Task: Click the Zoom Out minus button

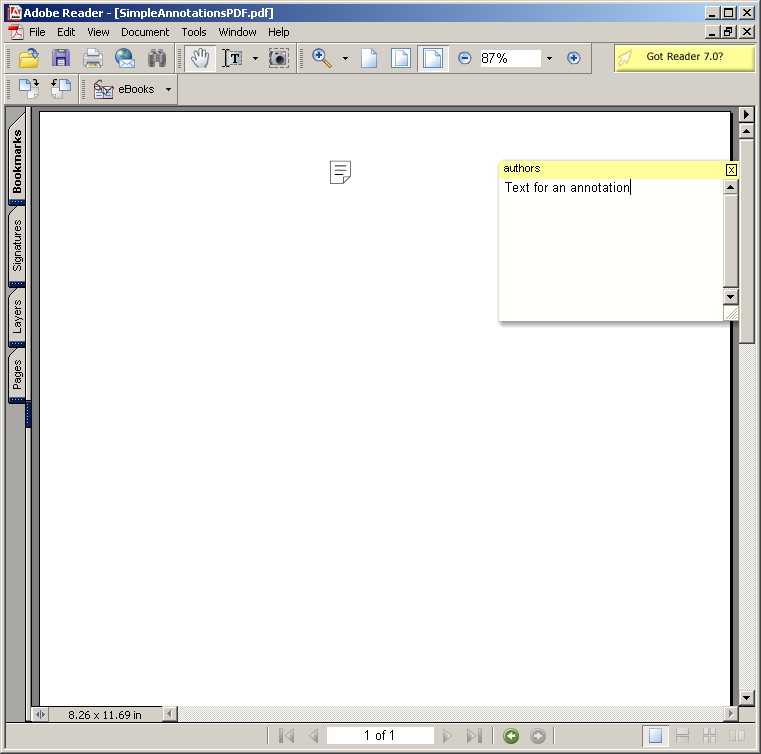Action: 464,58
